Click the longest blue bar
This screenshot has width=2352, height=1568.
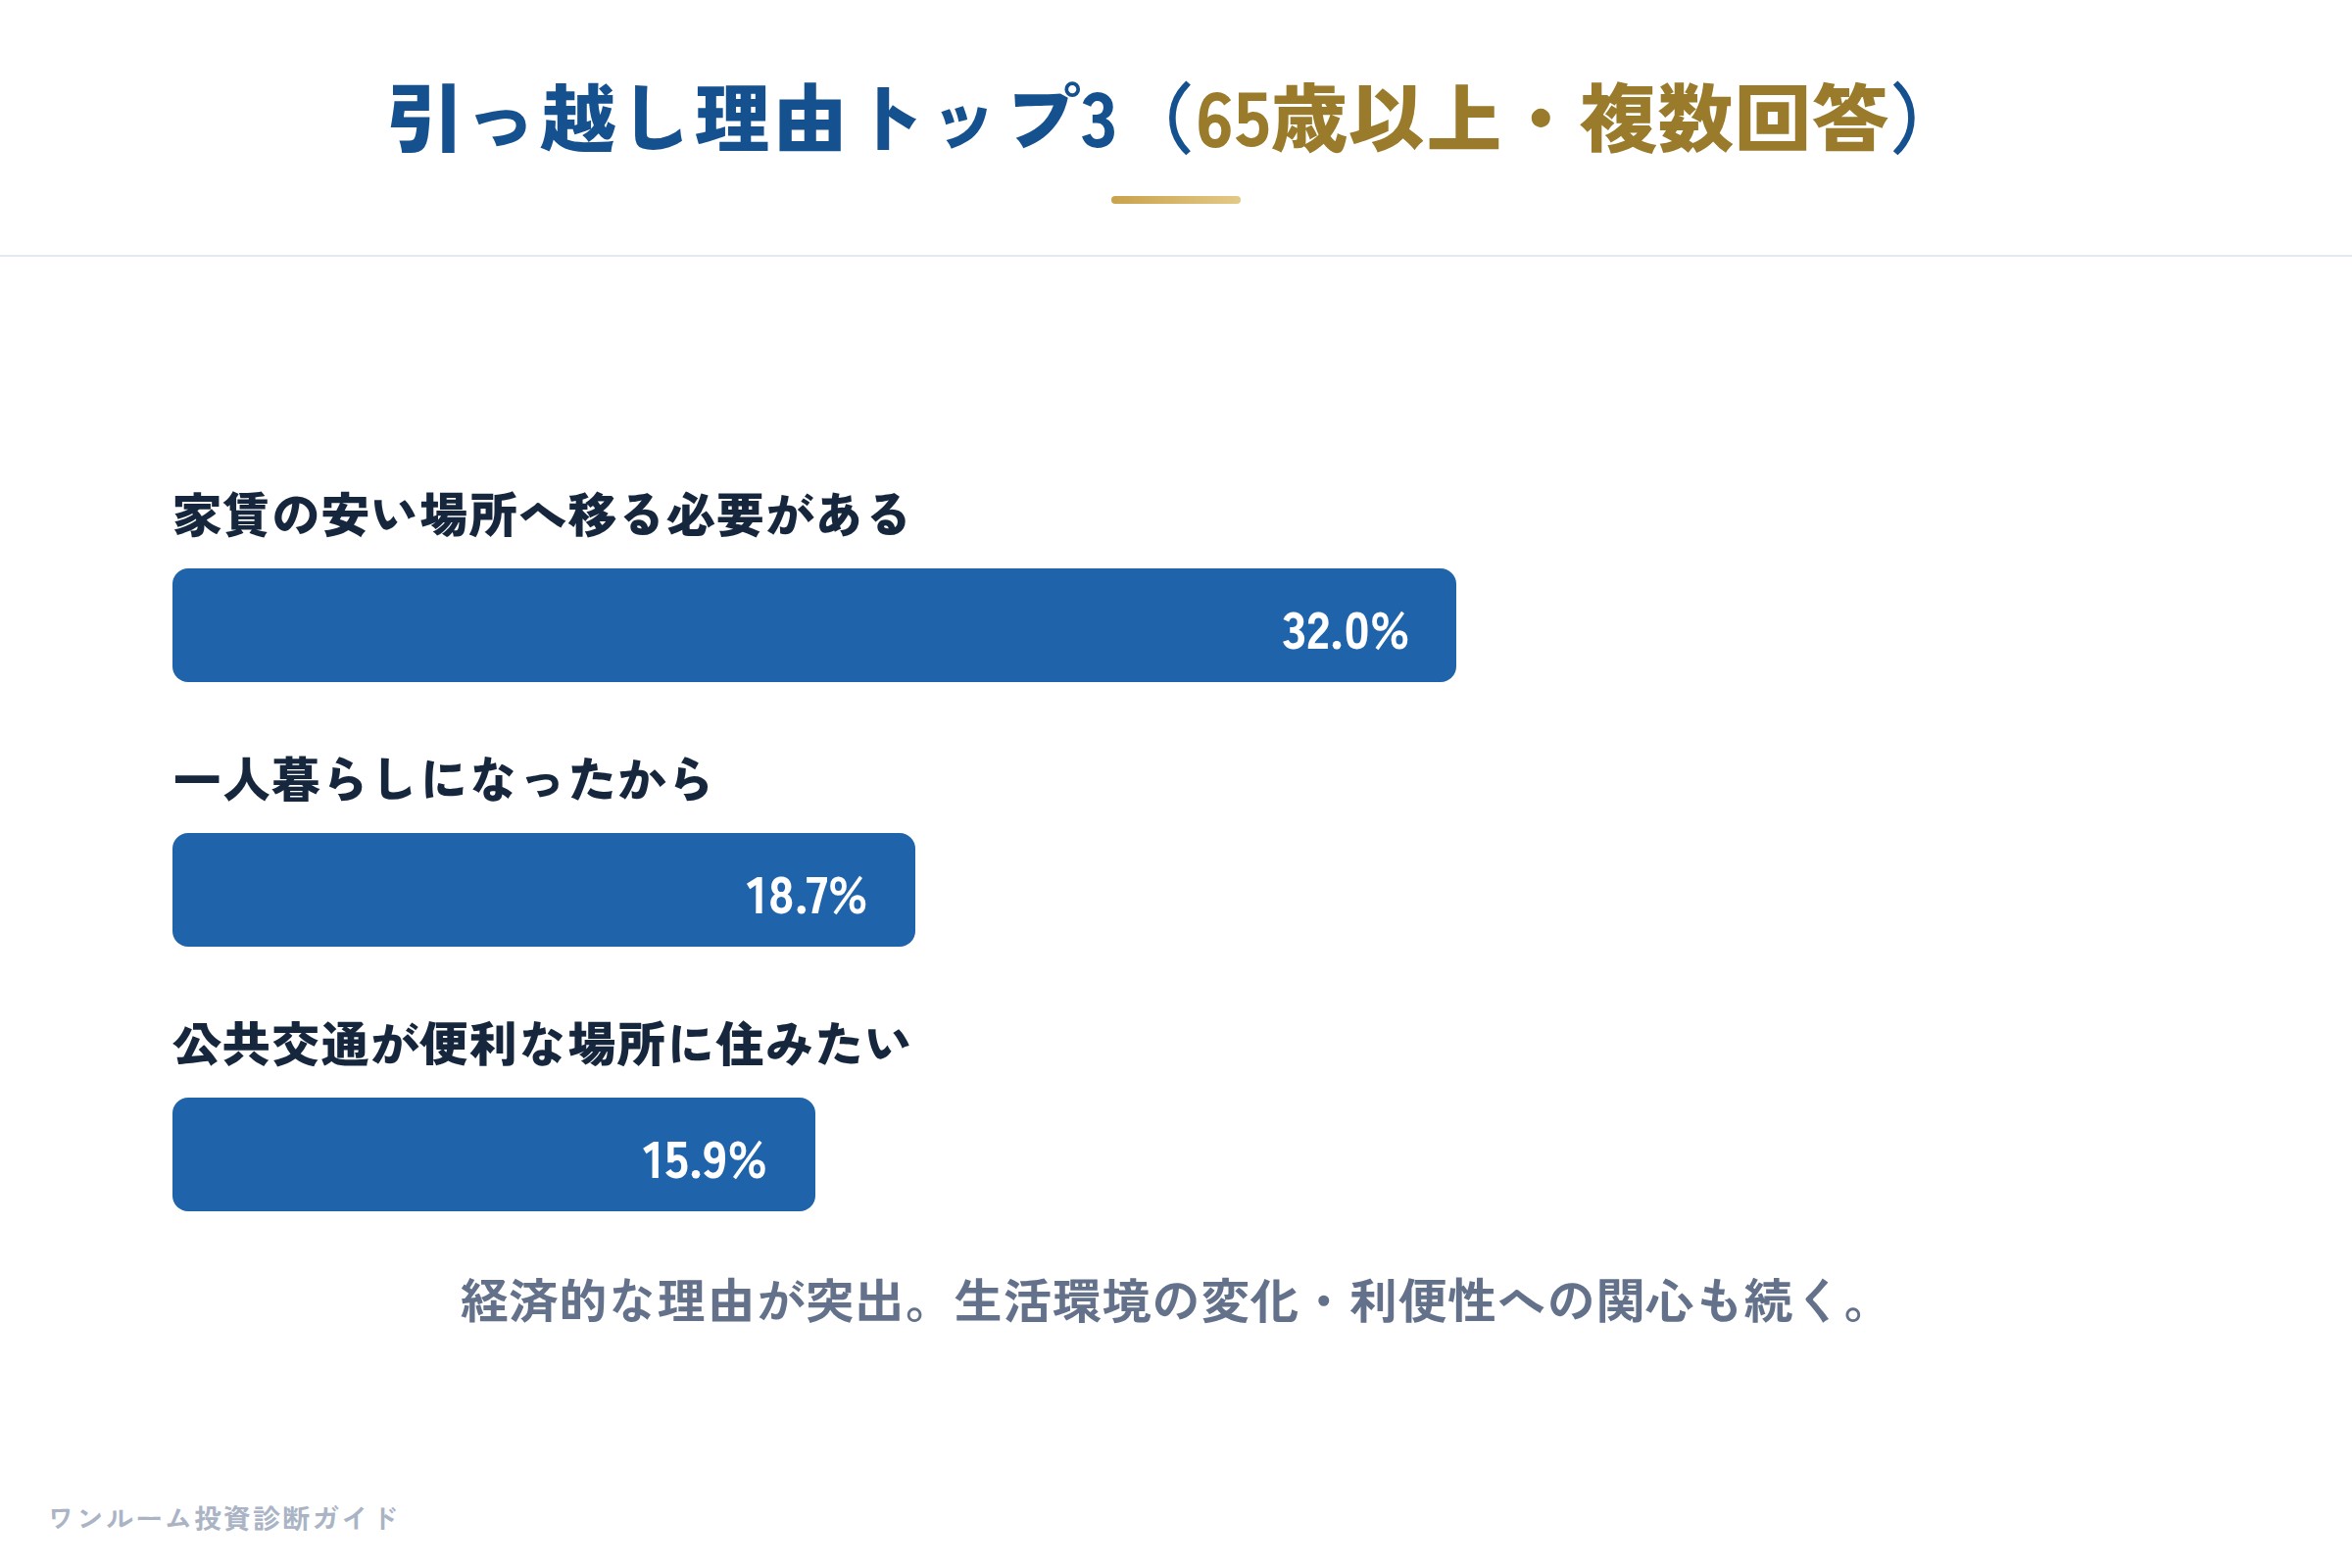tap(814, 625)
